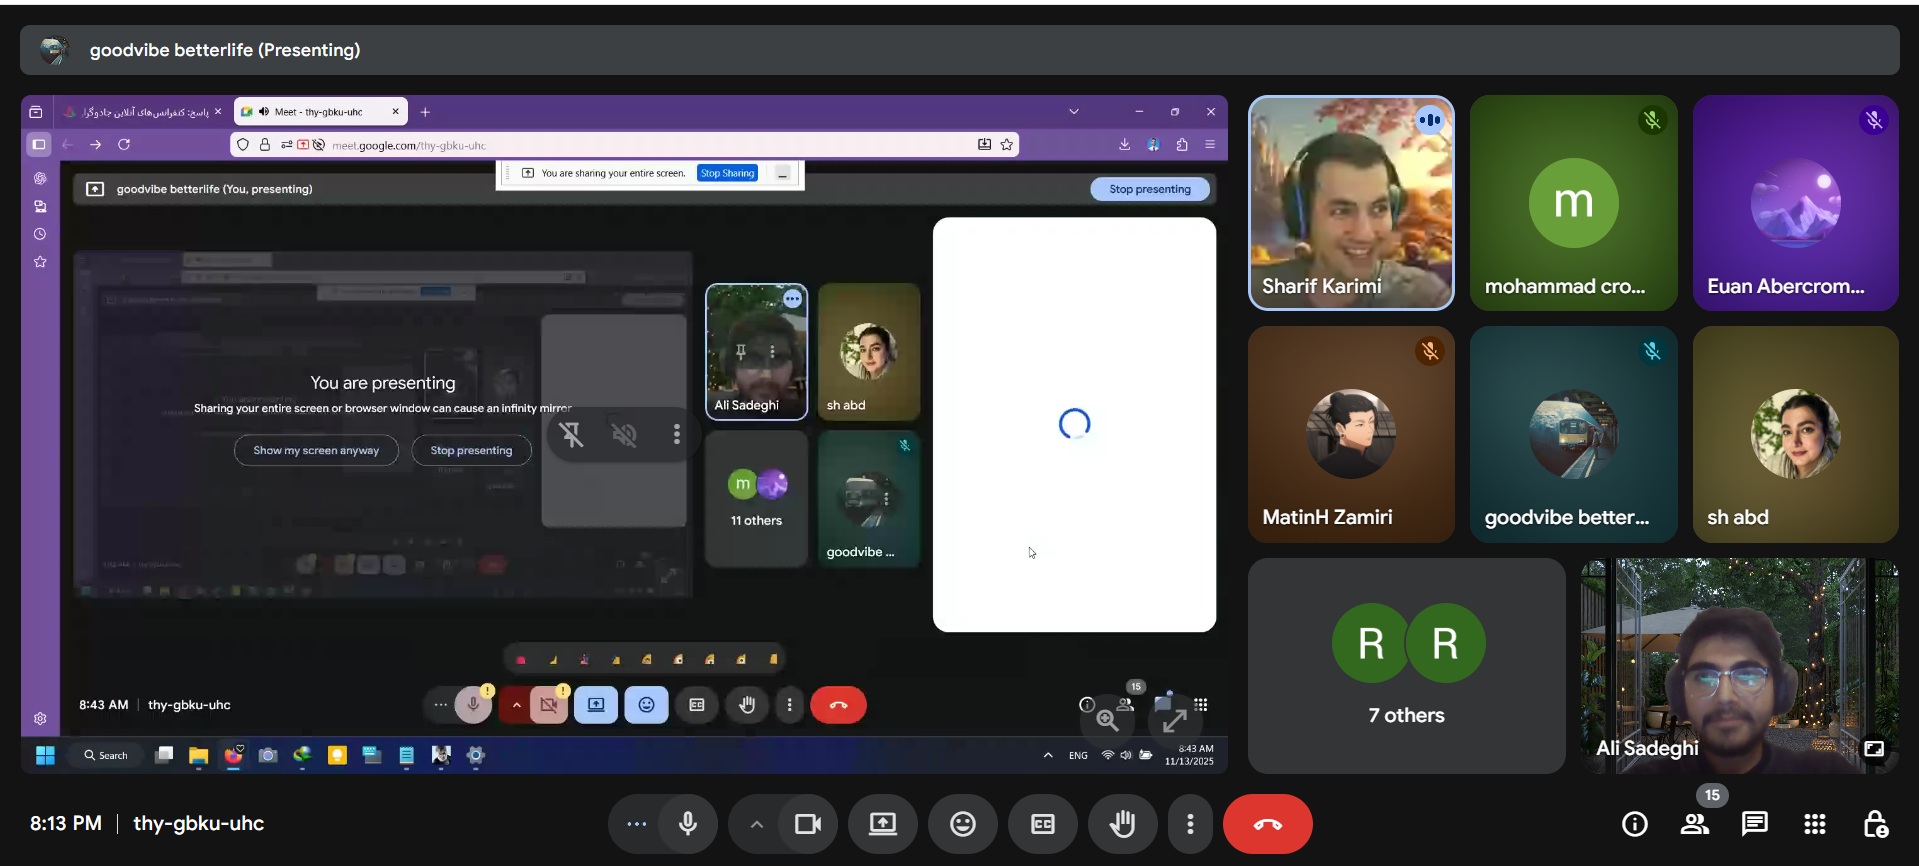Open more options three-dot menu
The height and width of the screenshot is (866, 1919).
pos(1189,824)
